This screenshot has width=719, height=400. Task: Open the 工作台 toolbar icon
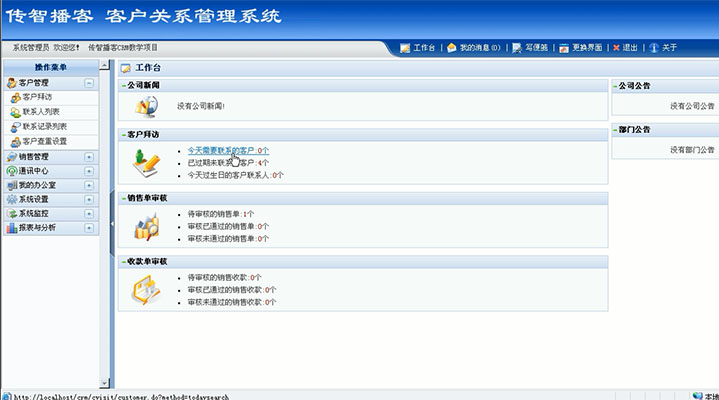(x=405, y=48)
